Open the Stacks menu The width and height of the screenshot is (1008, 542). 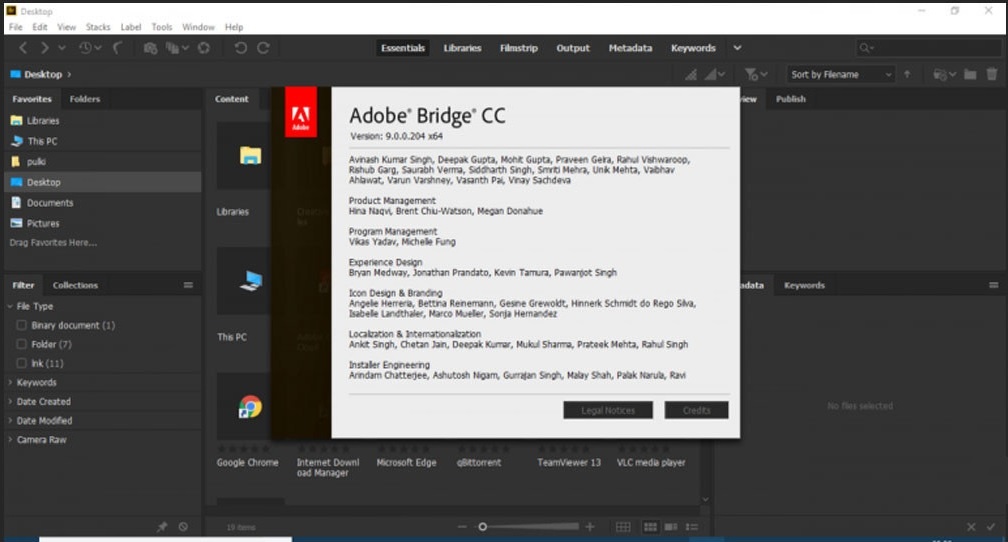tap(98, 27)
